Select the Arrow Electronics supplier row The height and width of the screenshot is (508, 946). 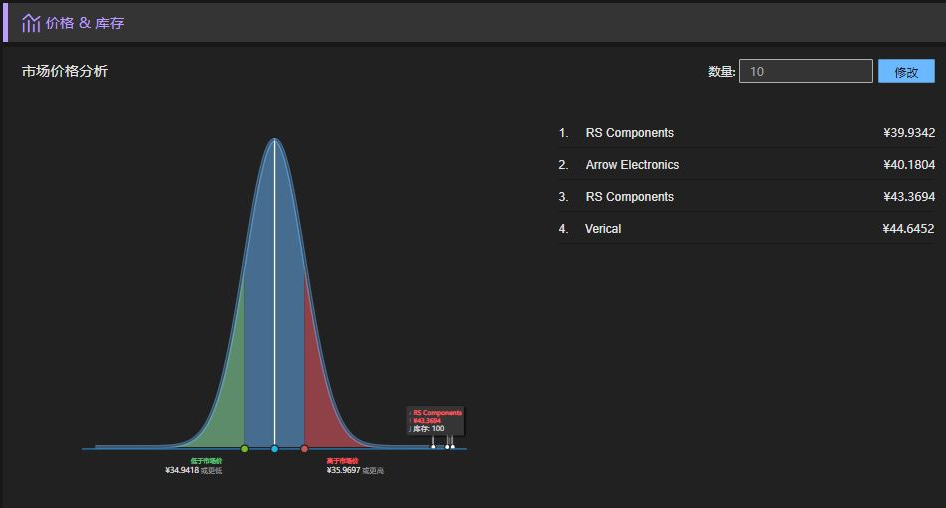pyautogui.click(x=746, y=165)
